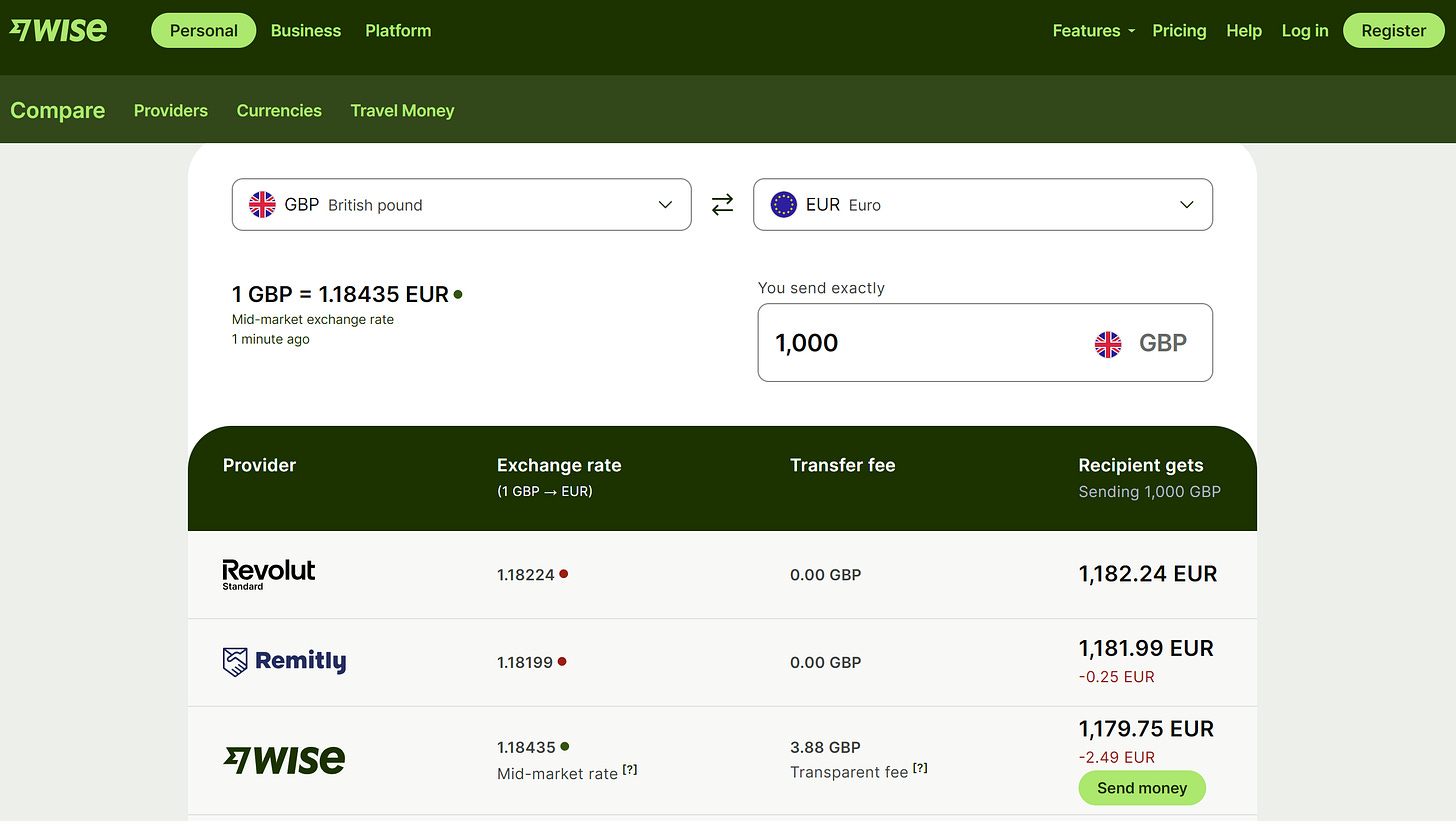
Task: Click the British flag in GBP dropdown
Action: click(262, 204)
